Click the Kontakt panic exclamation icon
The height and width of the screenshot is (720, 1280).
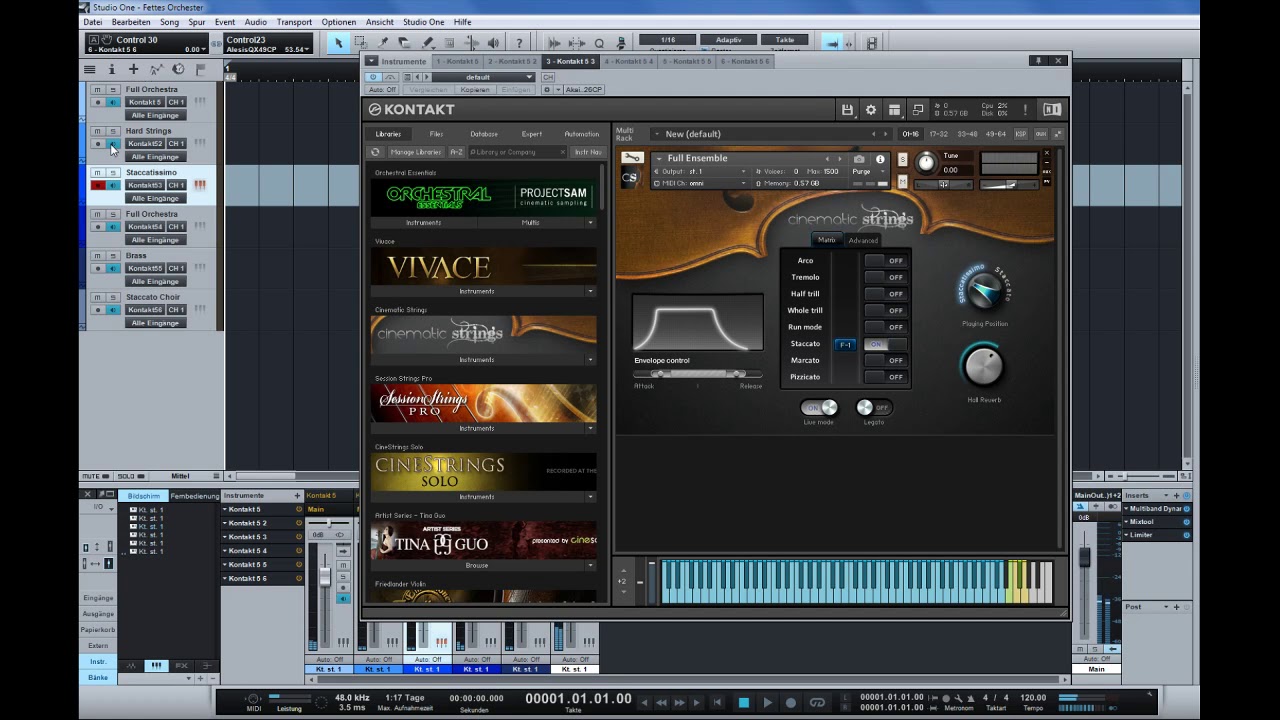(x=1025, y=110)
